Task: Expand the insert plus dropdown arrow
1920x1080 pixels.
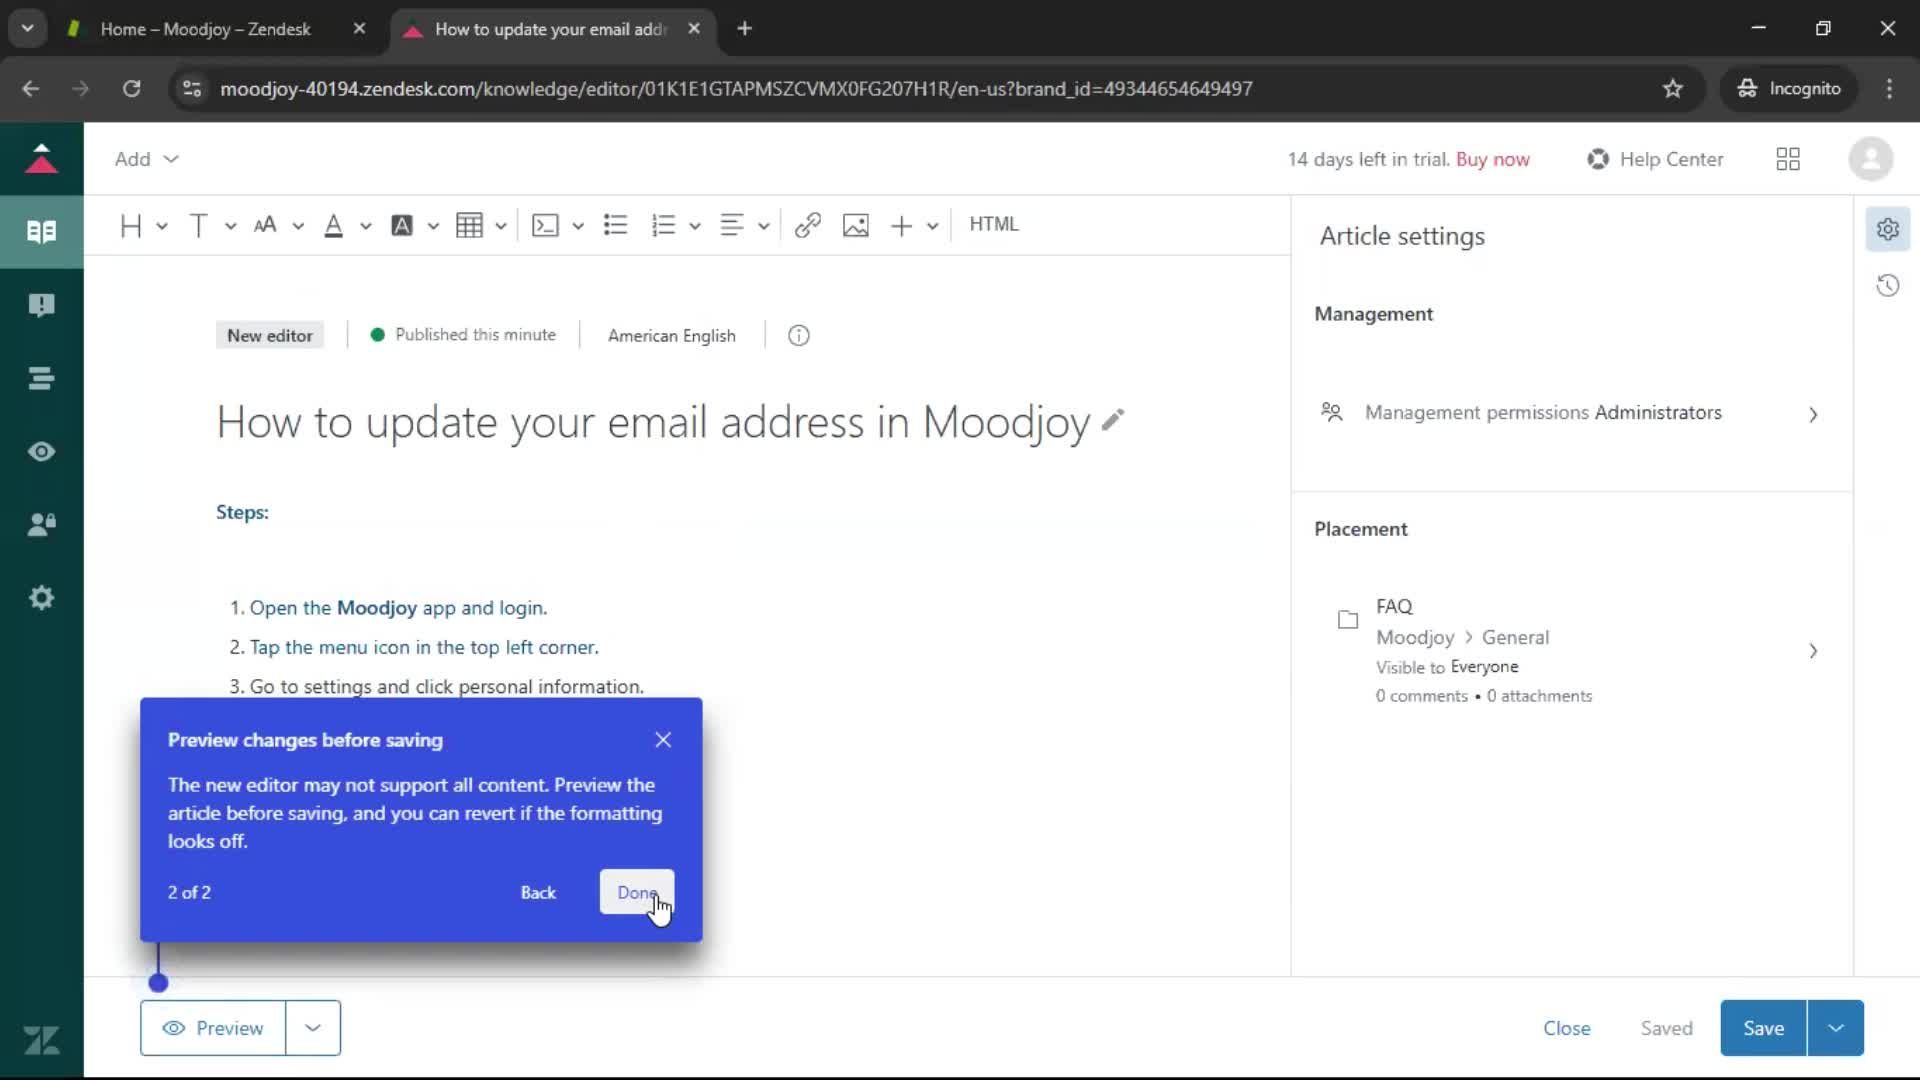Action: coord(933,227)
